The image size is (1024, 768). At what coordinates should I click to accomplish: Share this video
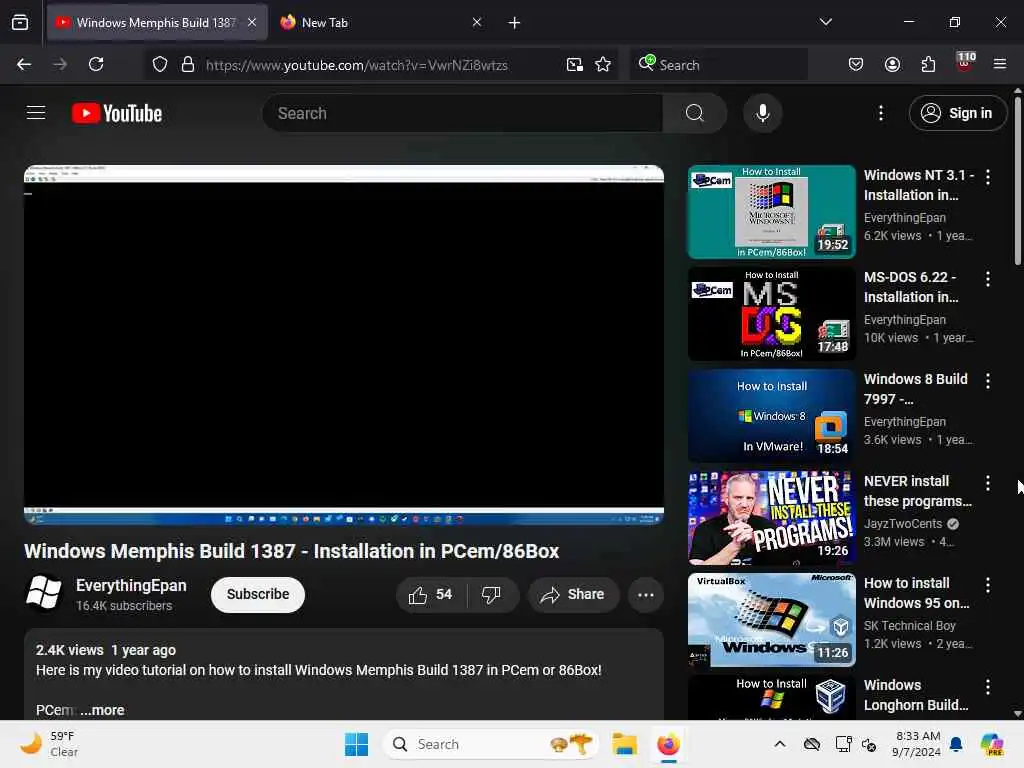[573, 594]
